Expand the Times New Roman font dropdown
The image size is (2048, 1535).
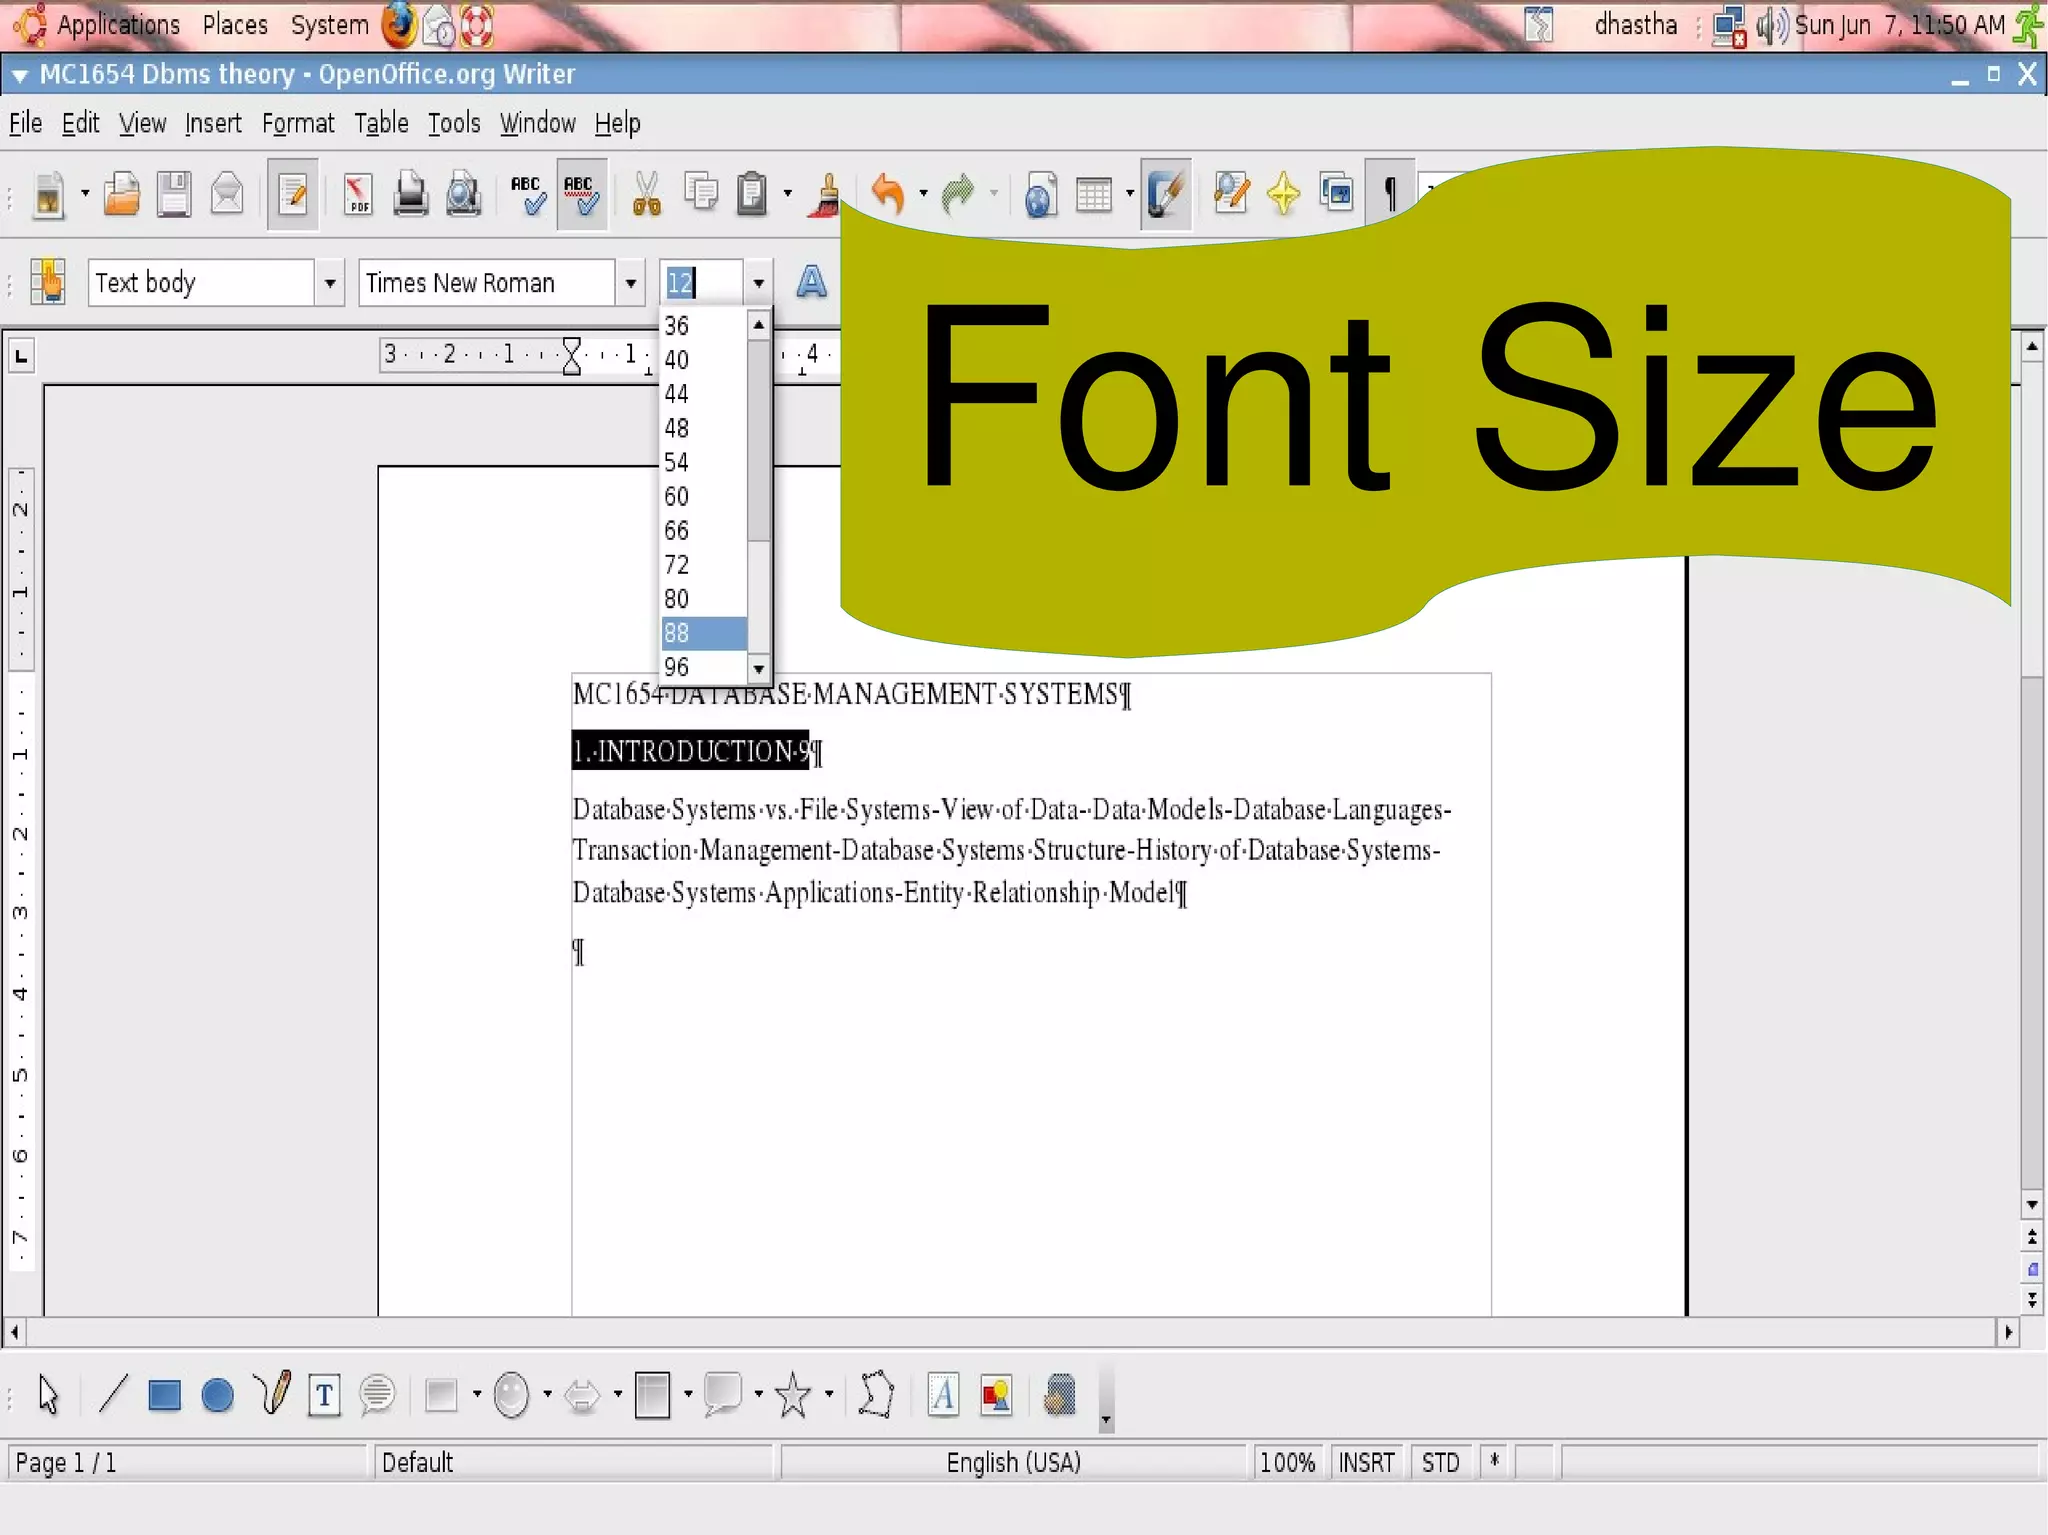[x=630, y=283]
